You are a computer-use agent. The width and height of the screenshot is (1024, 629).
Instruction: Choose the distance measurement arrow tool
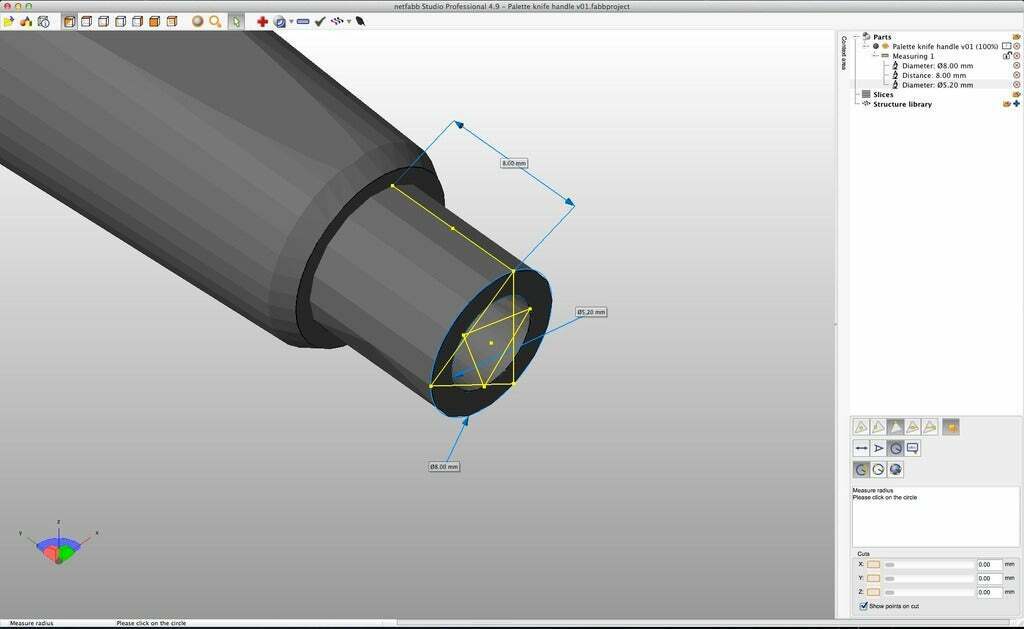(x=861, y=448)
